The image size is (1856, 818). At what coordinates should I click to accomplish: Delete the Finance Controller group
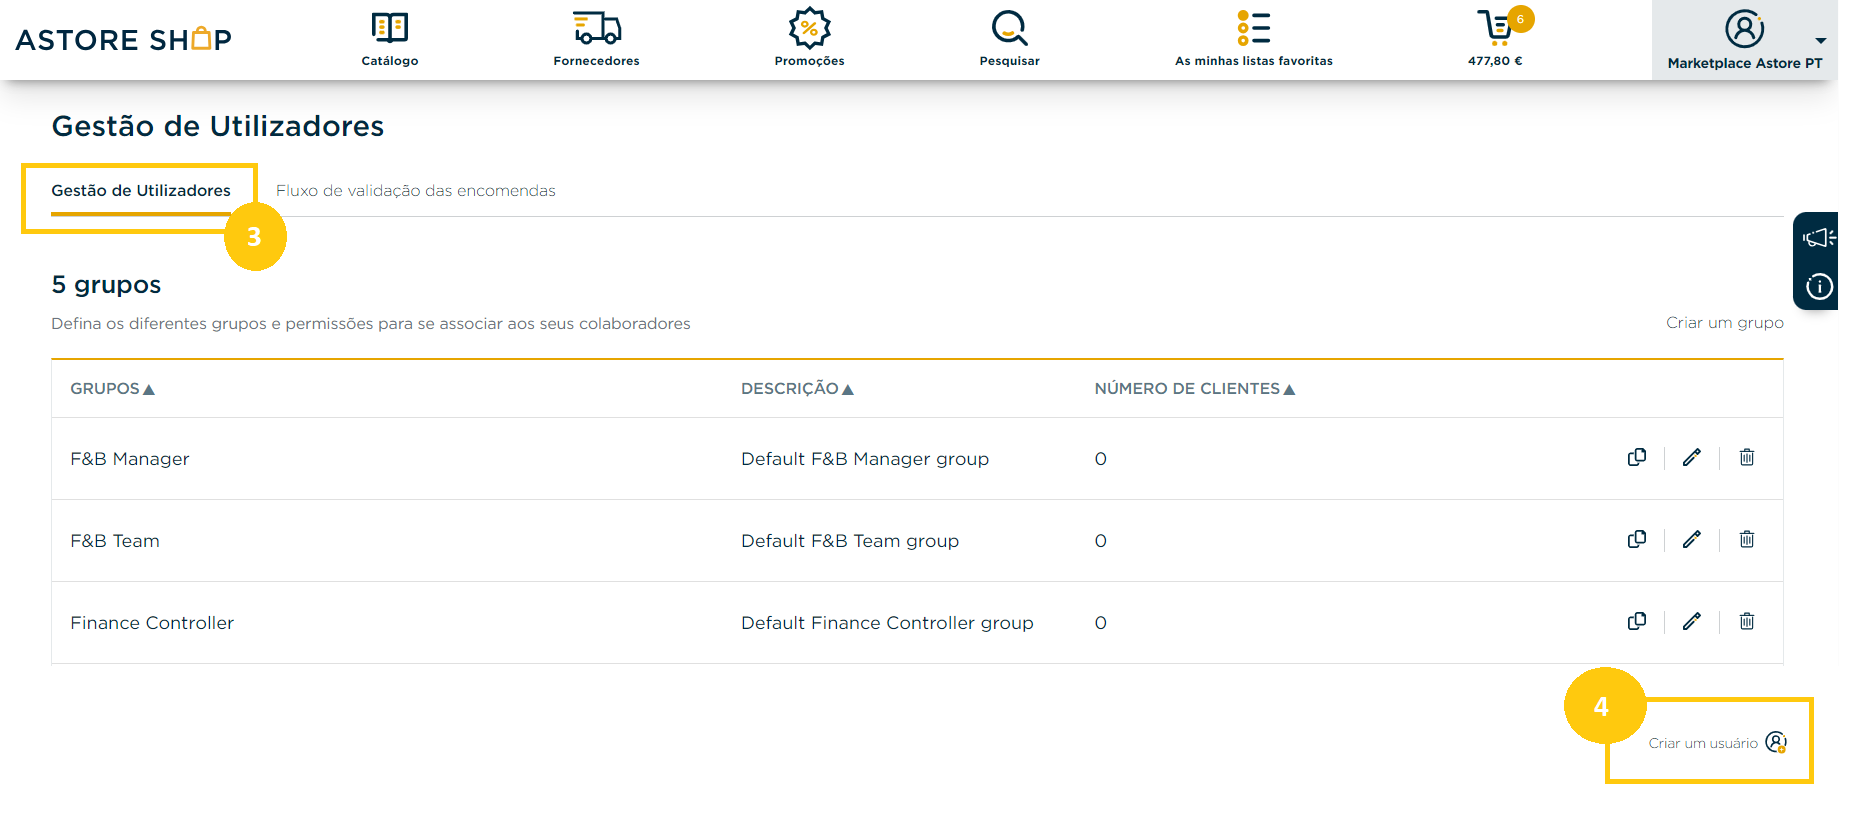1747,621
